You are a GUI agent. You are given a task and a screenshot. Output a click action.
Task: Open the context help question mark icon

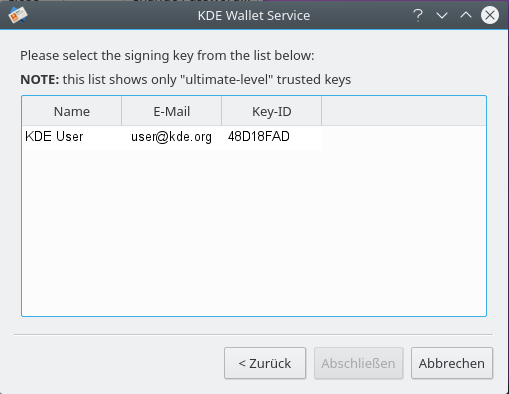tap(418, 15)
